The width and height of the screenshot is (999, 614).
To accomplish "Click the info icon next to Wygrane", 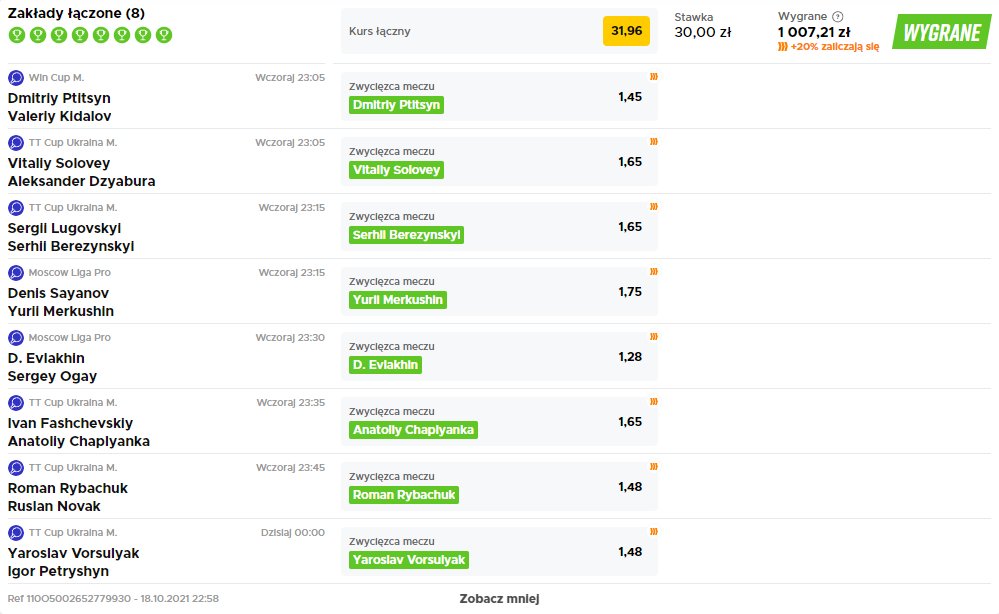I will pos(838,17).
